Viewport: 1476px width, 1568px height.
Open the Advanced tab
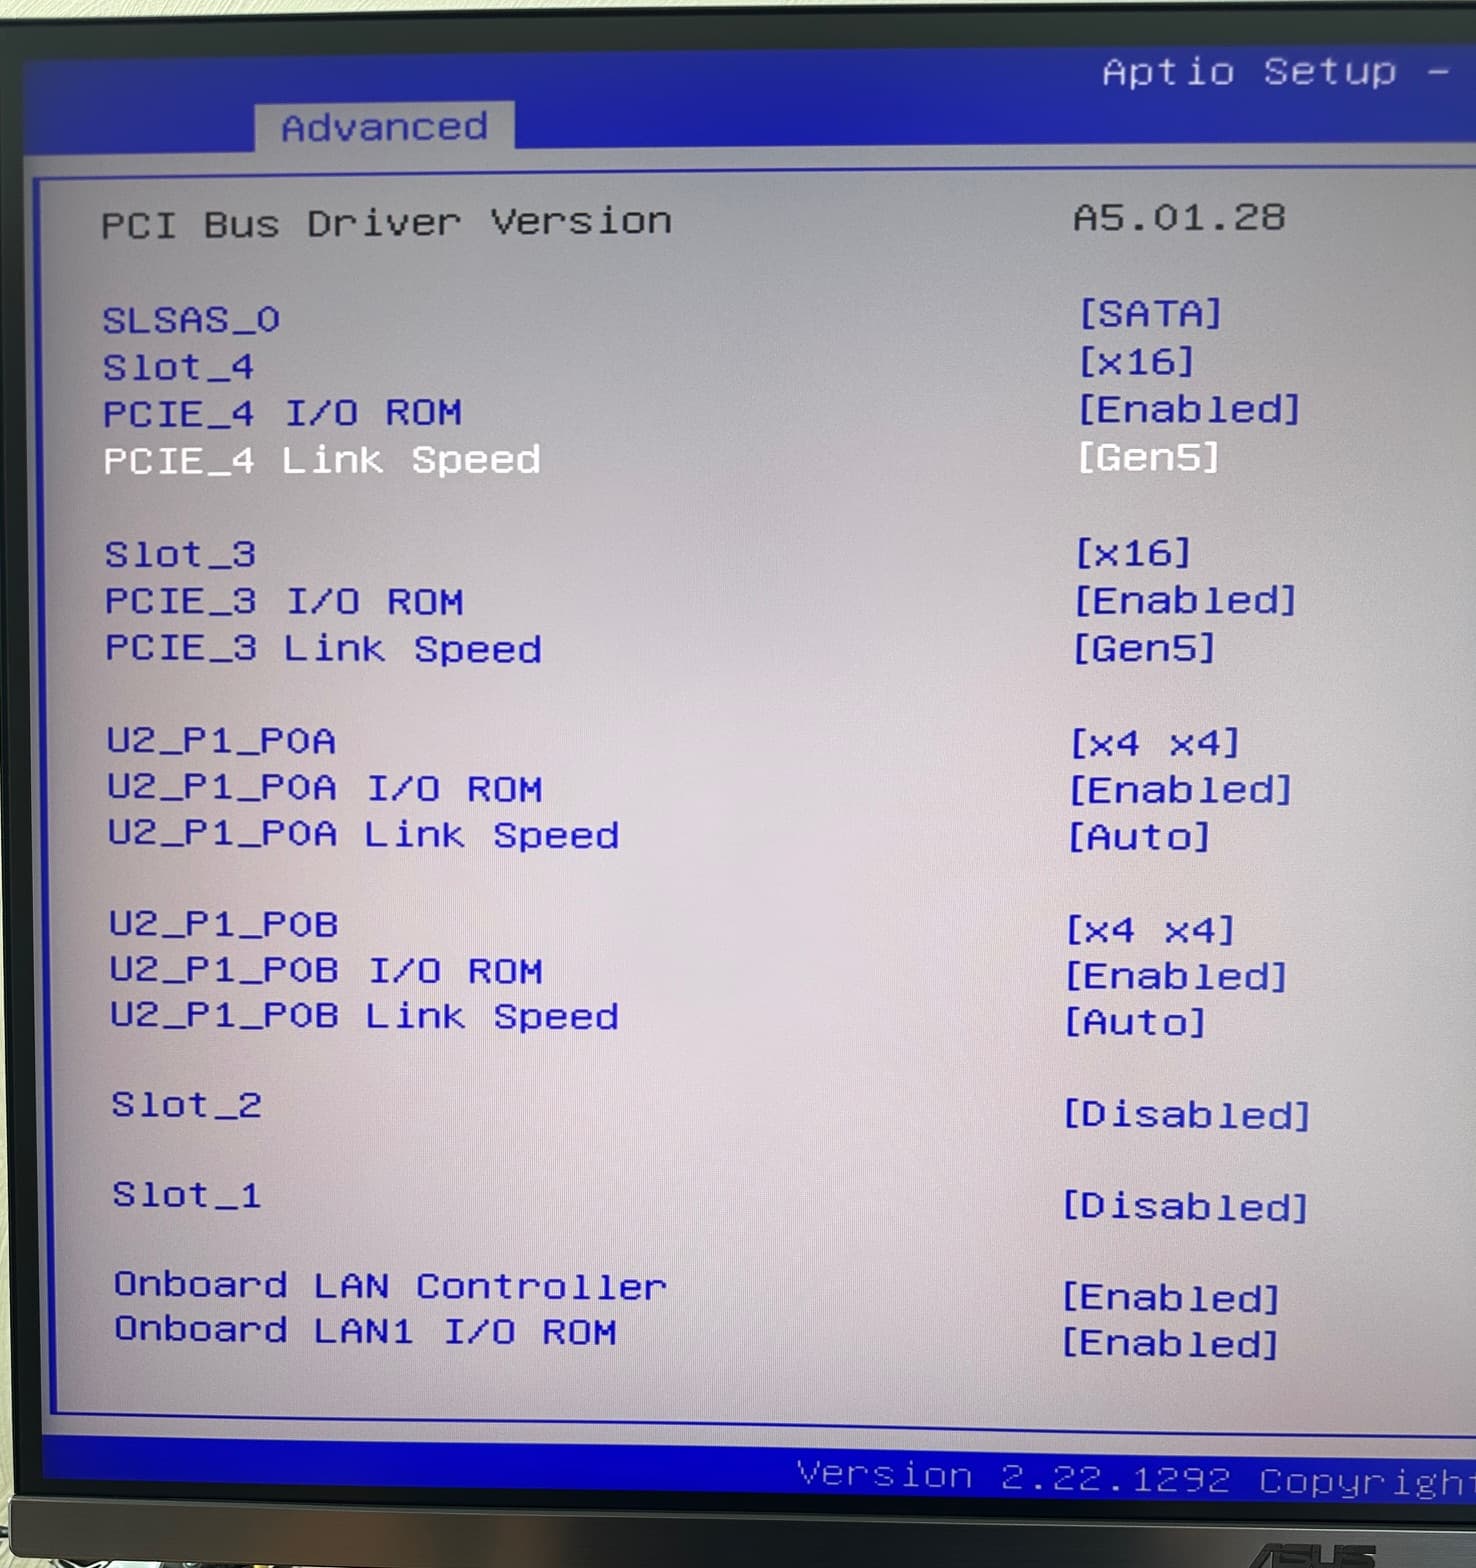(x=384, y=127)
